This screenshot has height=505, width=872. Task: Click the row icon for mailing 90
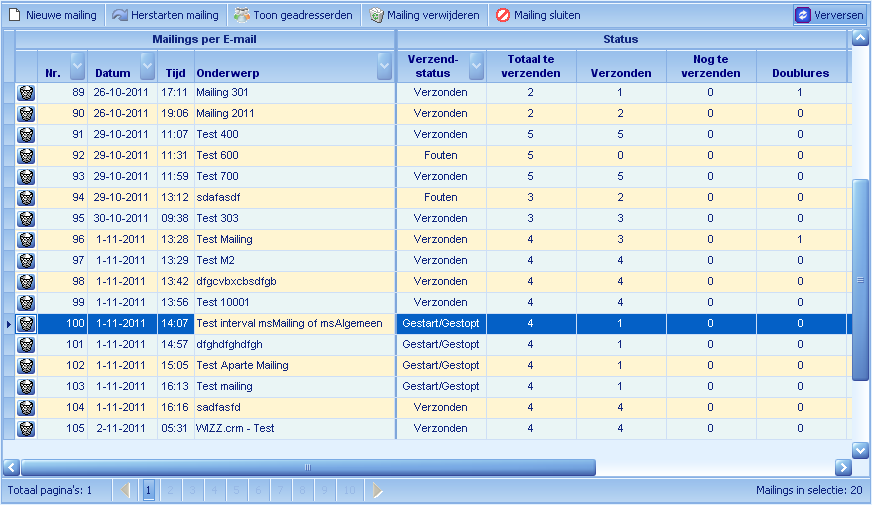[26, 114]
